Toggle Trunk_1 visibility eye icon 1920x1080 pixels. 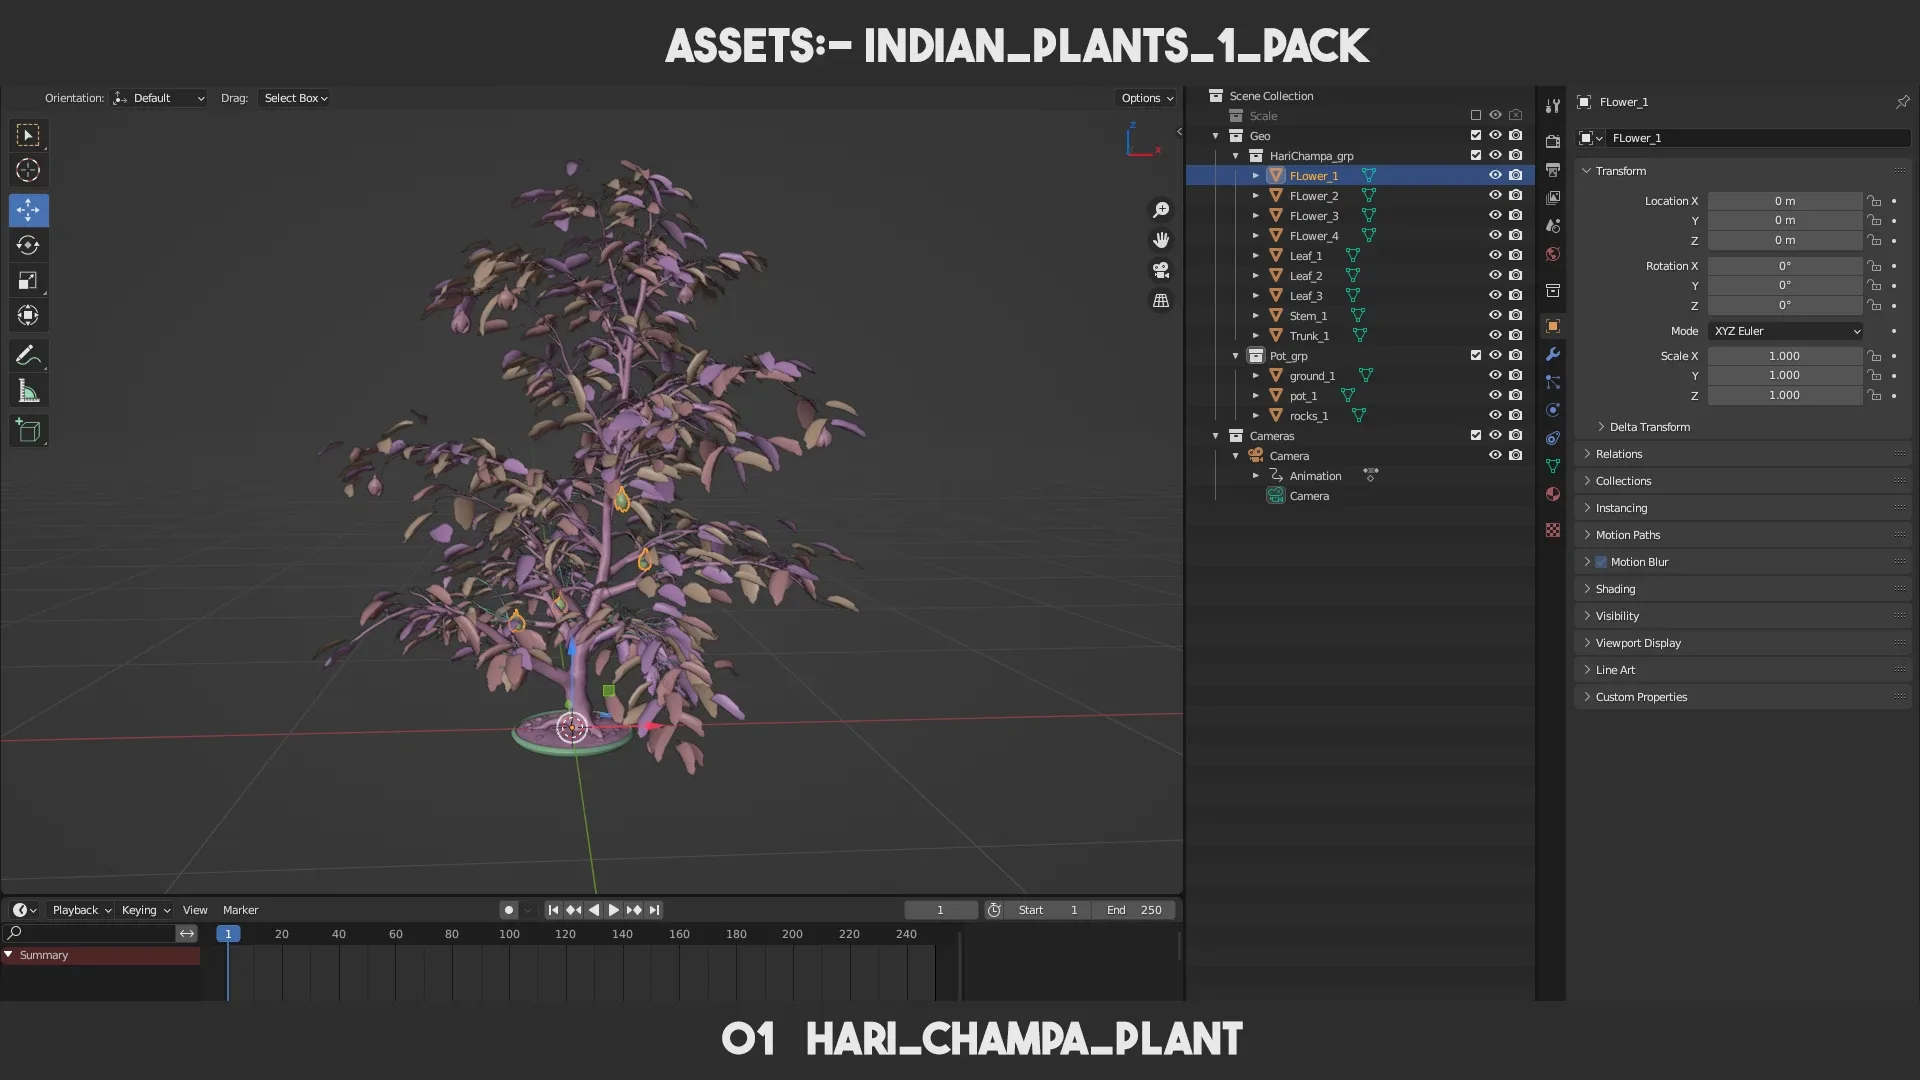pos(1495,336)
